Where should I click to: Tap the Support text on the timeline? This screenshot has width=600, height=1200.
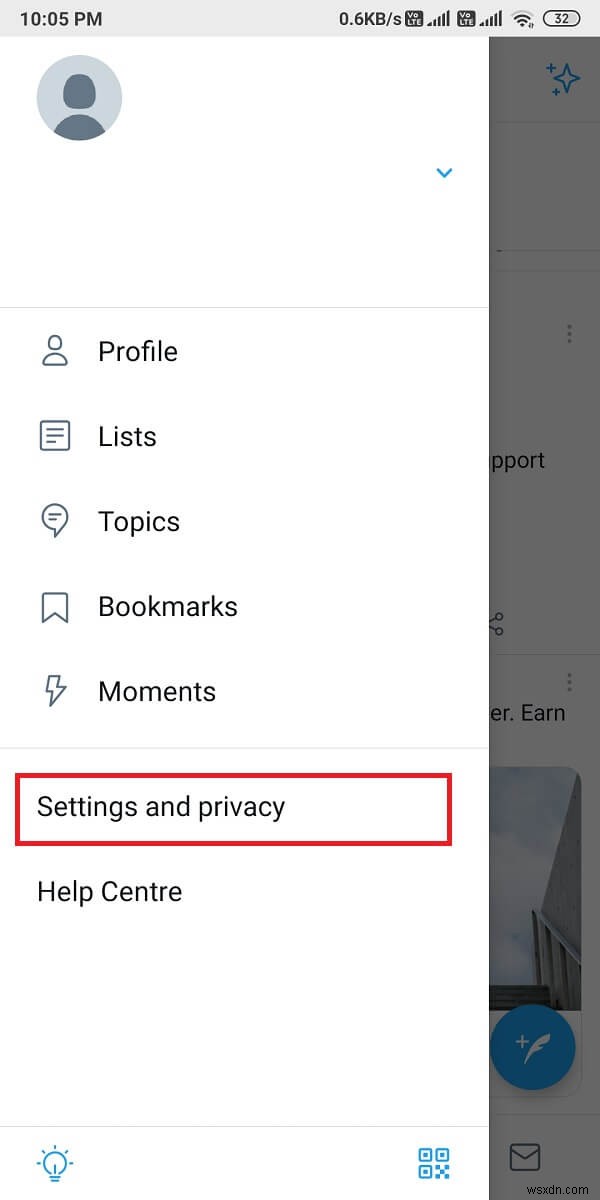point(516,460)
